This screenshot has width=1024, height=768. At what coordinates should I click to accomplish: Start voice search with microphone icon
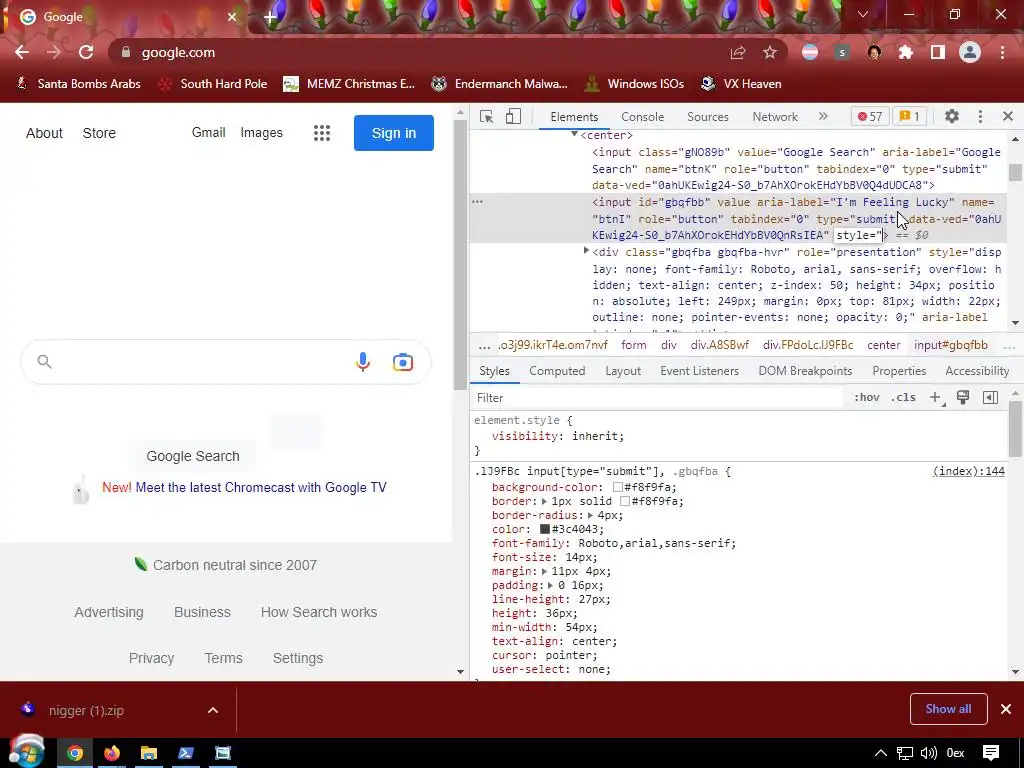[x=363, y=362]
